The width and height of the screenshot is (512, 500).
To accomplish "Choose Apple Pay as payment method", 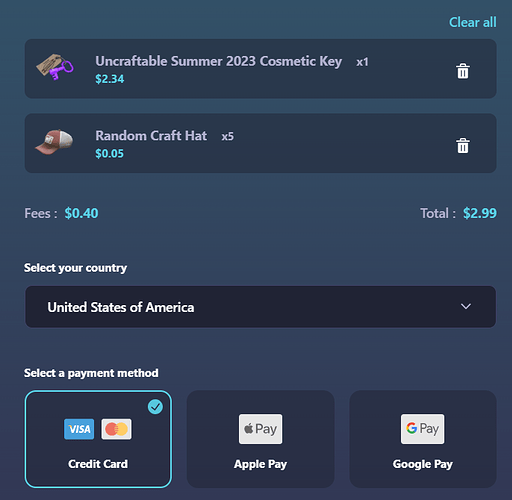I will pyautogui.click(x=260, y=439).
